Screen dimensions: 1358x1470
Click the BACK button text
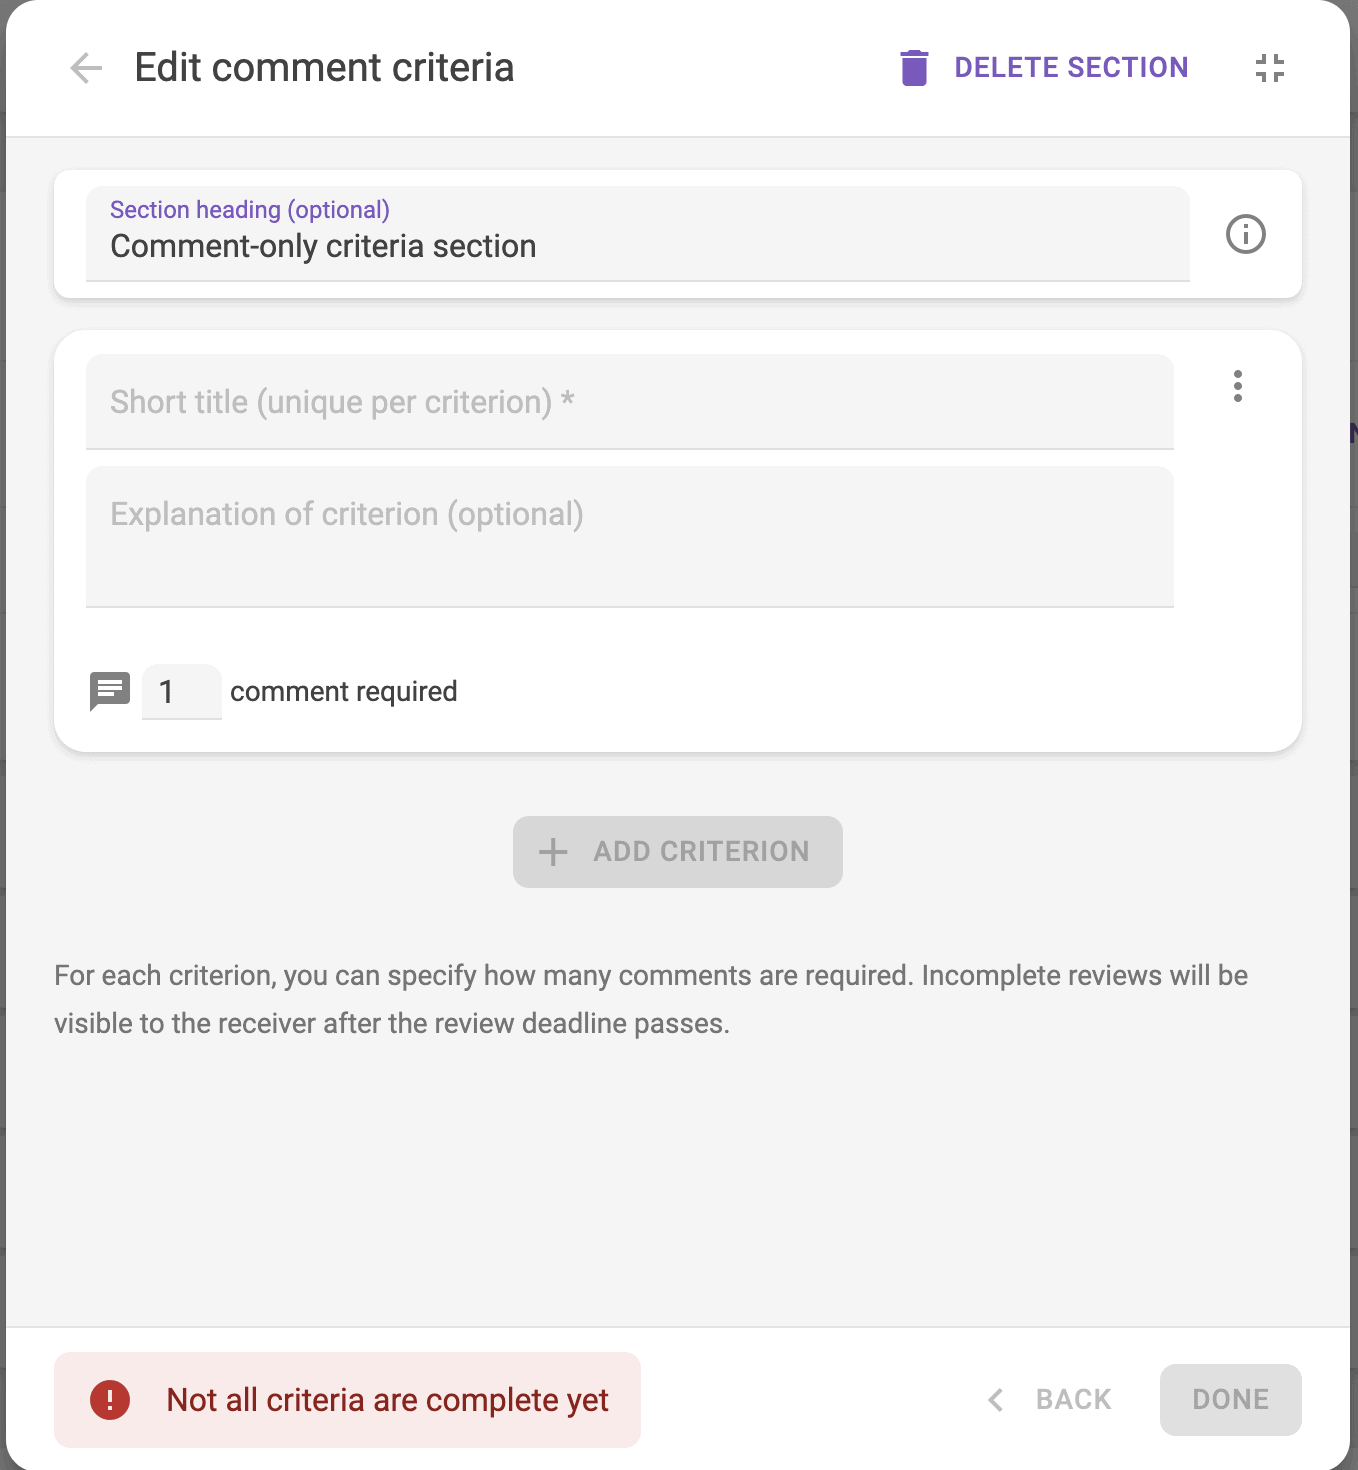(x=1073, y=1400)
